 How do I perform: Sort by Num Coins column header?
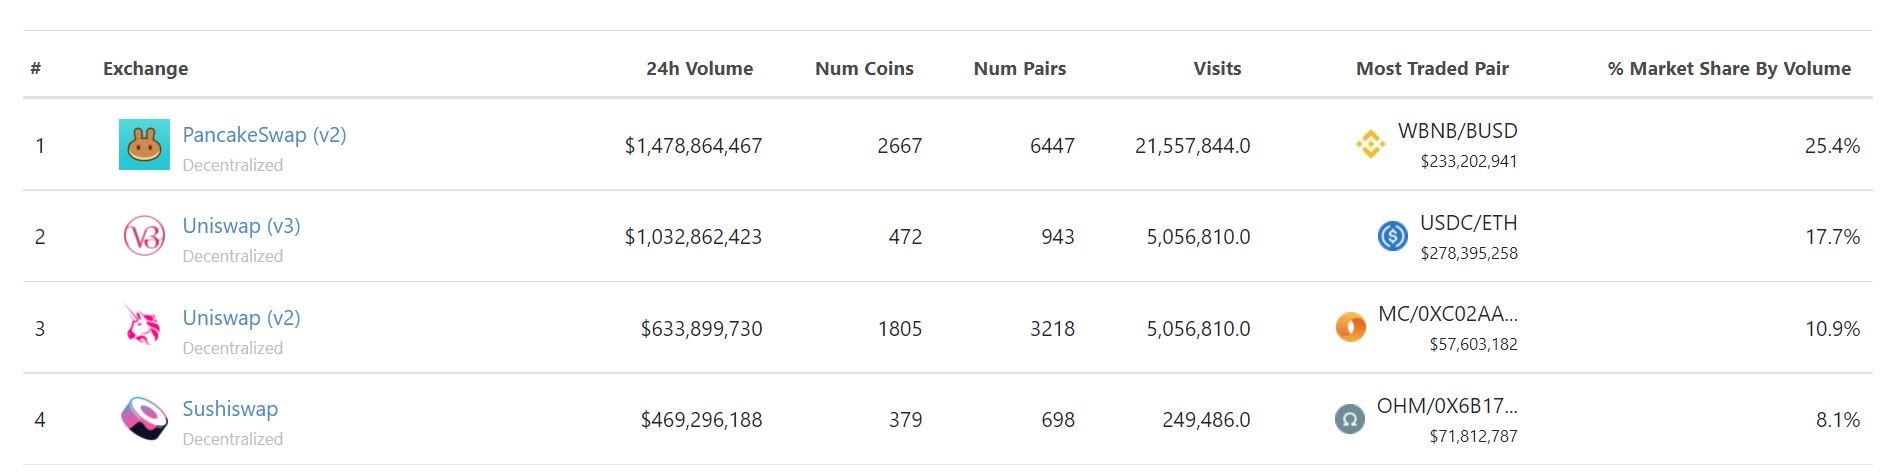(x=864, y=69)
